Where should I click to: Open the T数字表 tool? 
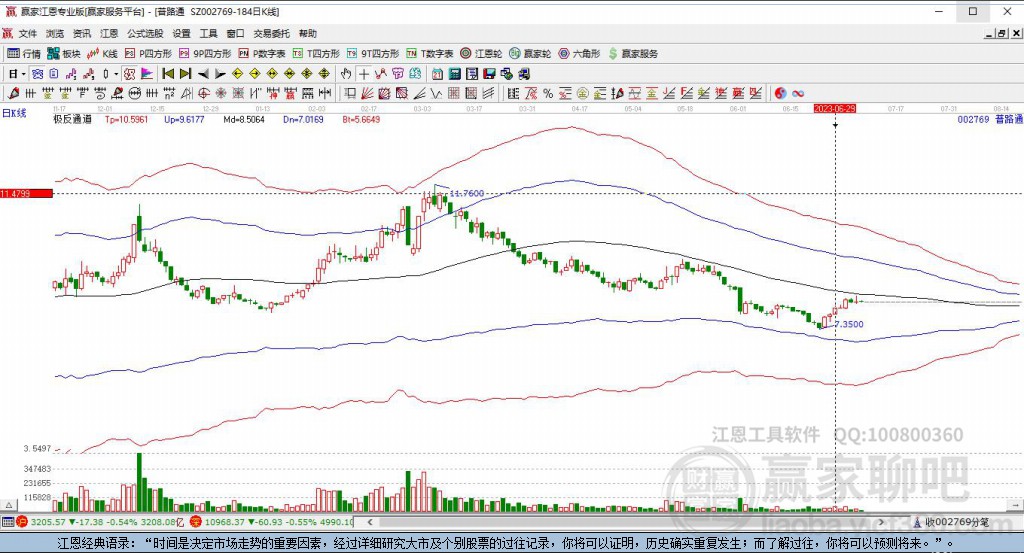tap(430, 54)
